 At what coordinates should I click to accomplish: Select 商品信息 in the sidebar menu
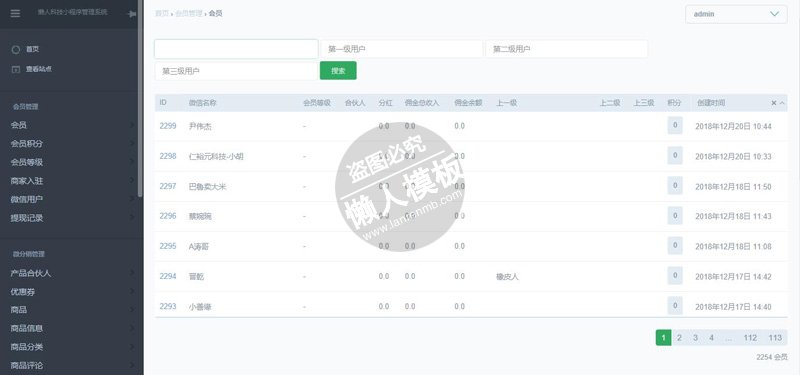pyautogui.click(x=27, y=328)
